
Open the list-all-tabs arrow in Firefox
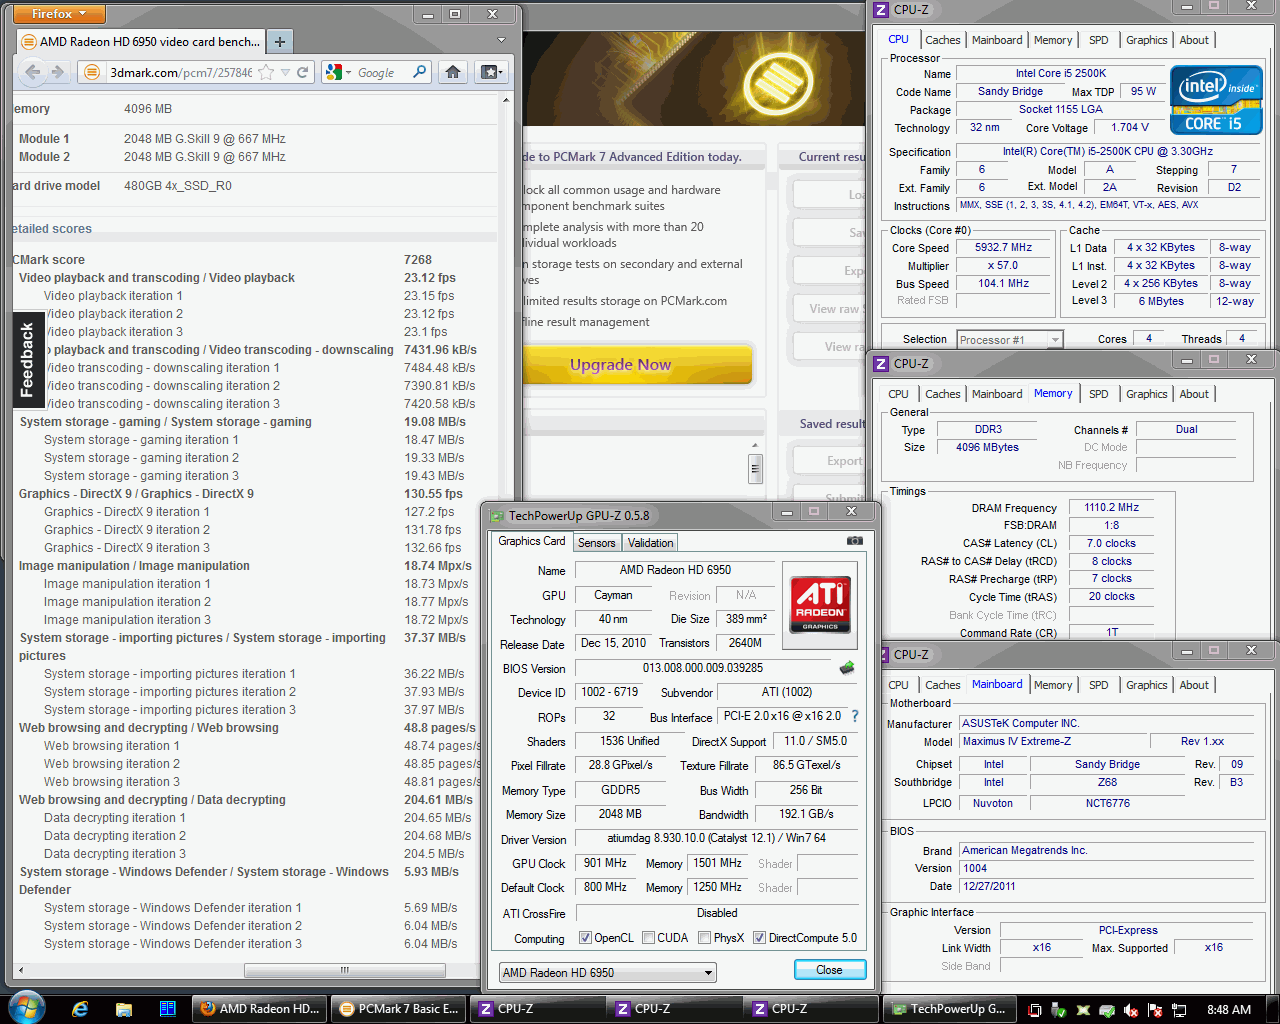click(x=501, y=41)
